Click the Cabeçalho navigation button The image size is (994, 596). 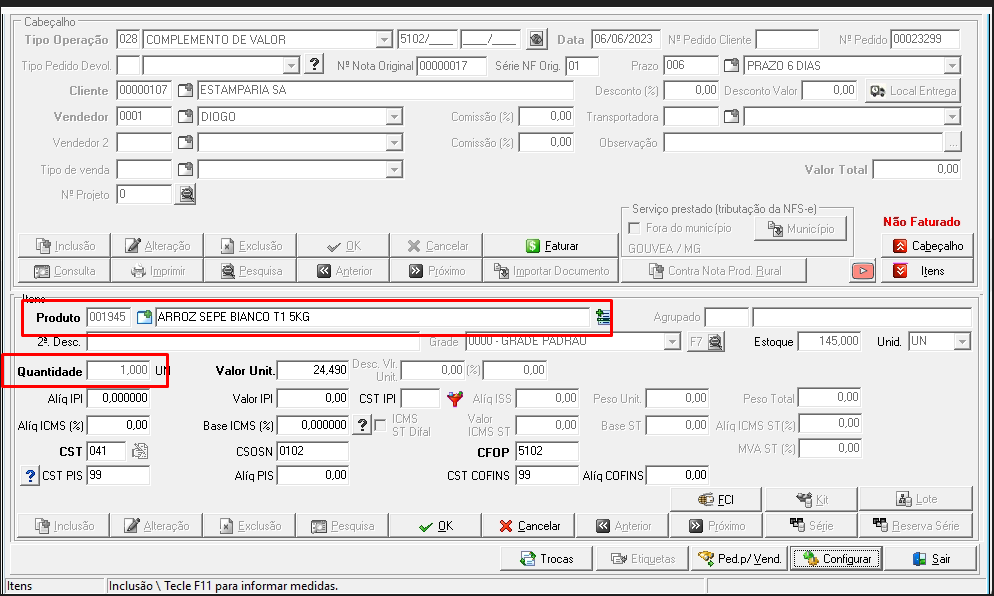pos(927,245)
